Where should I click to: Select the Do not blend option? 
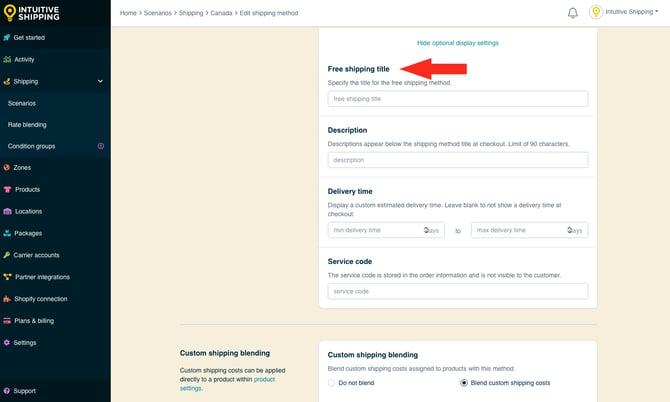pos(332,383)
